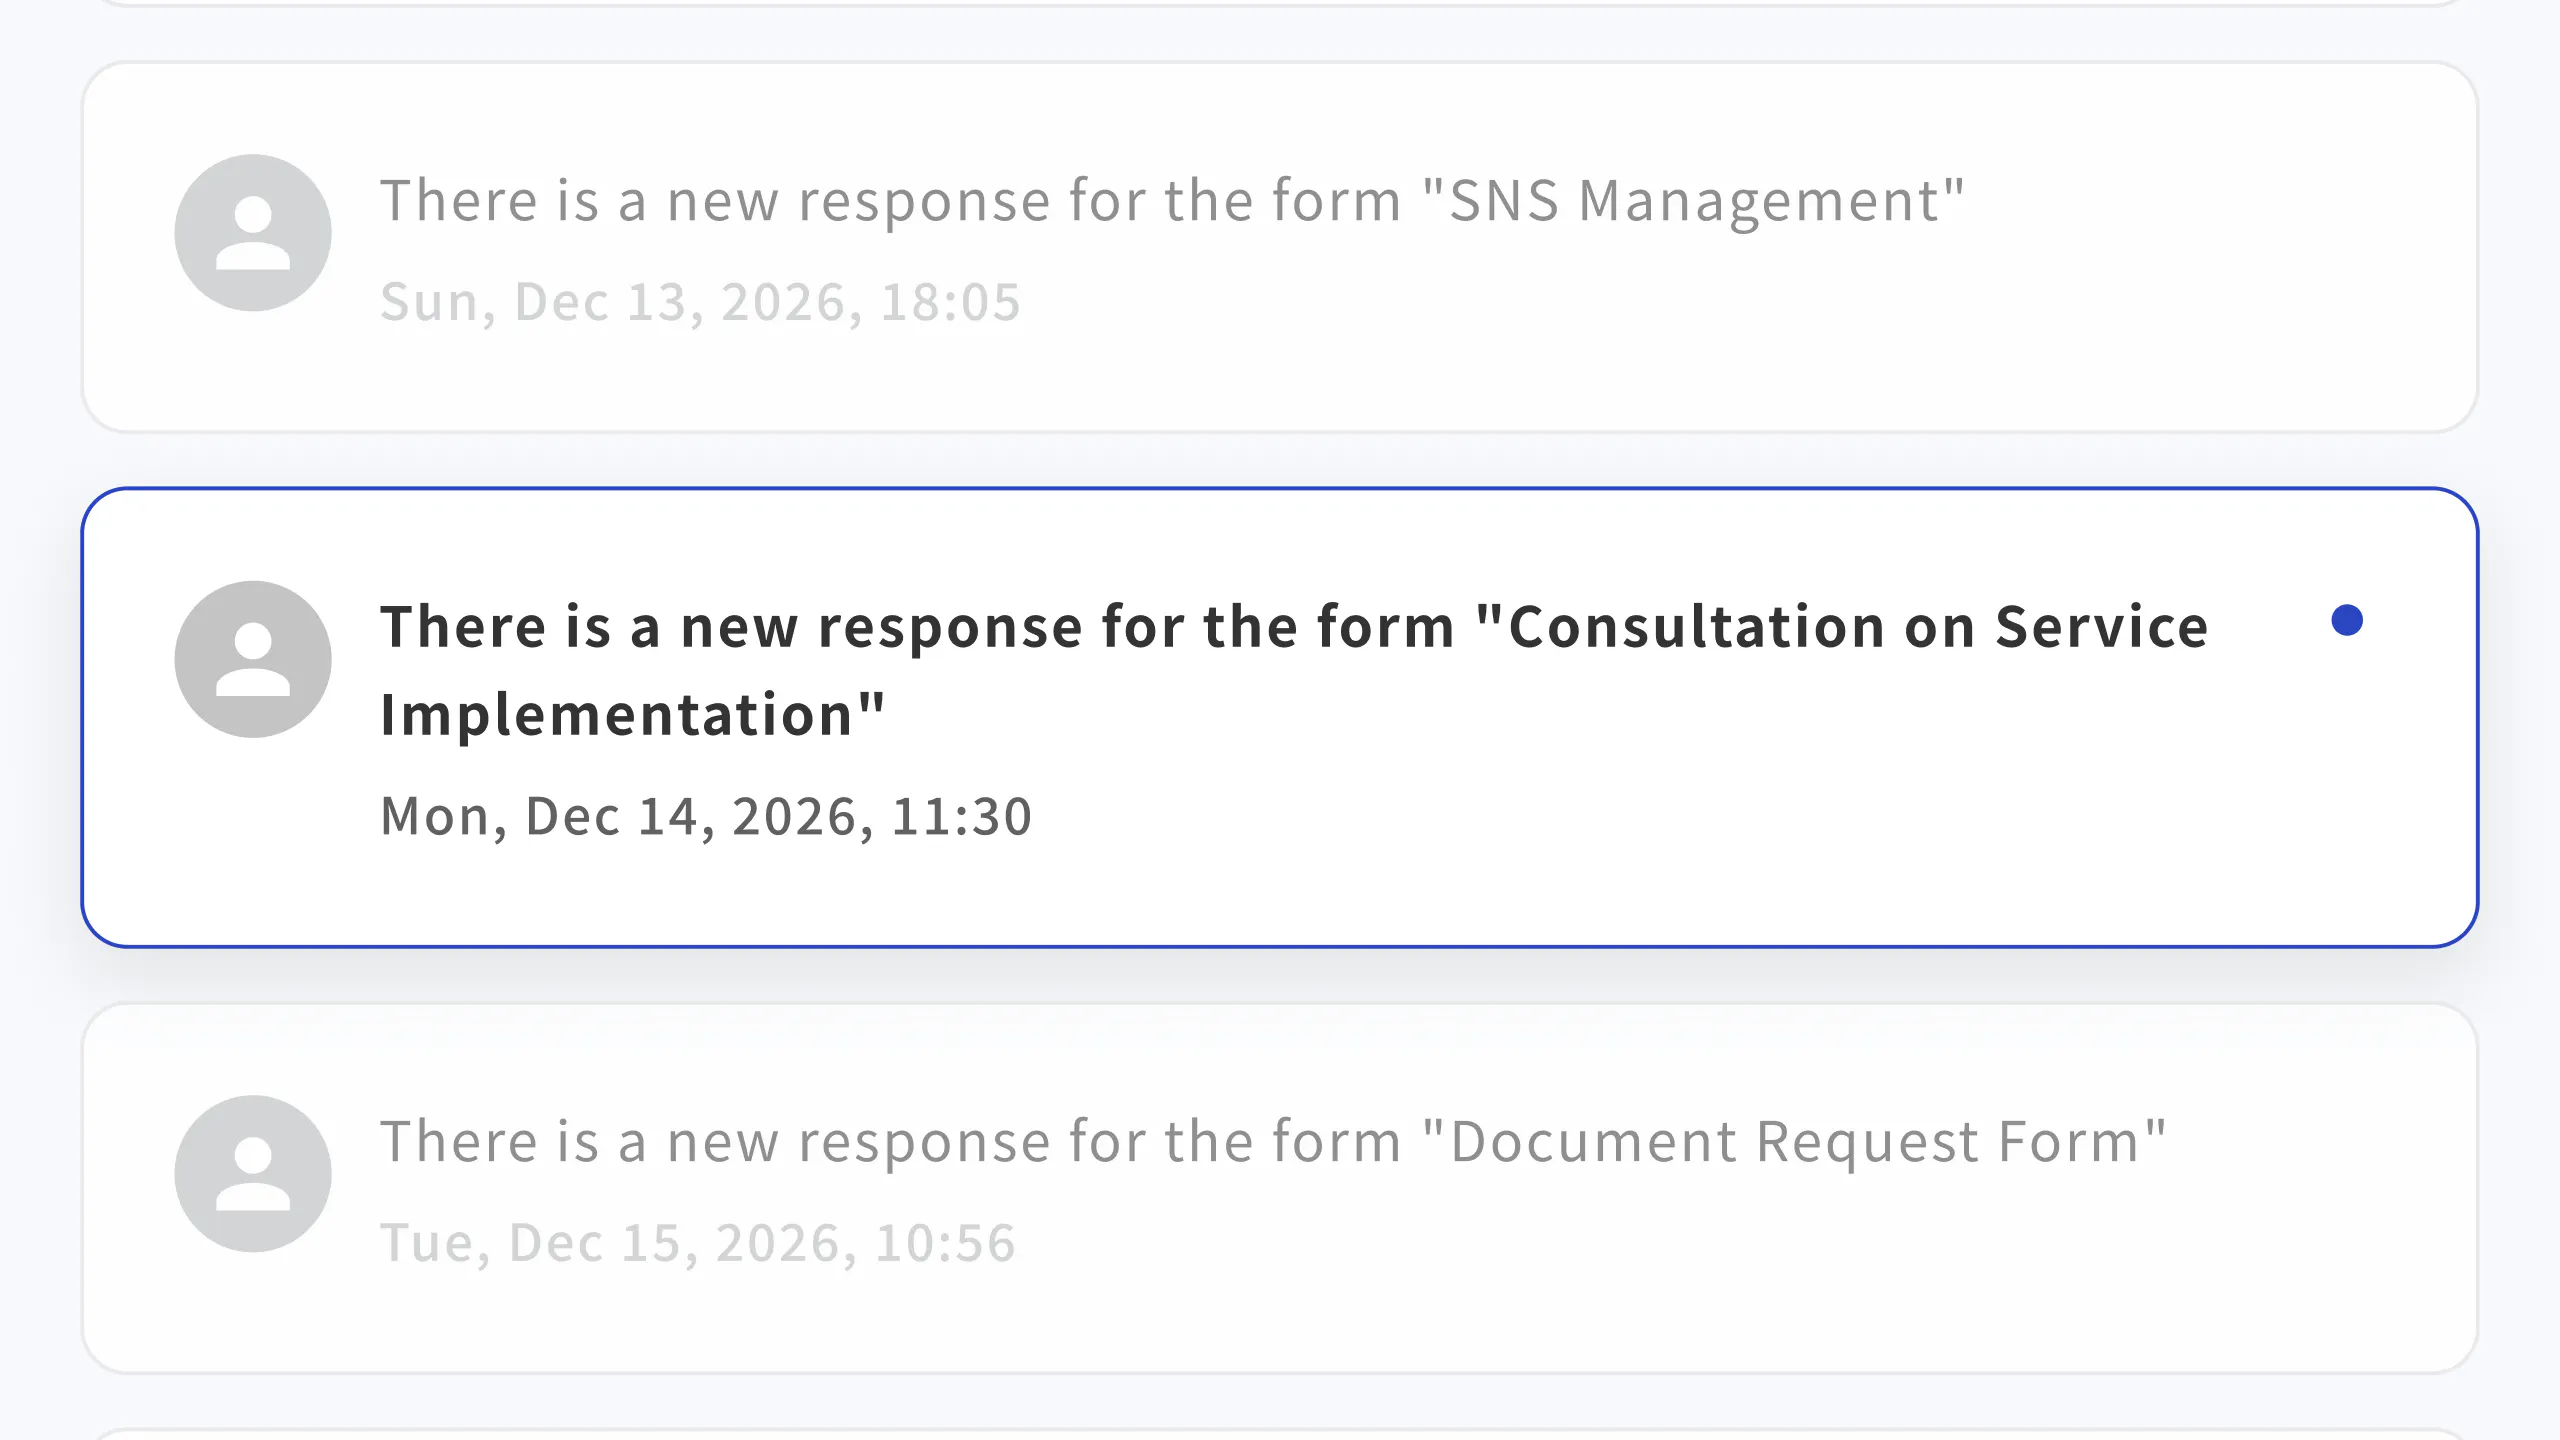Click the quoted form name "SNS Management"
Image resolution: width=2560 pixels, height=1440 pixels.
click(1694, 201)
